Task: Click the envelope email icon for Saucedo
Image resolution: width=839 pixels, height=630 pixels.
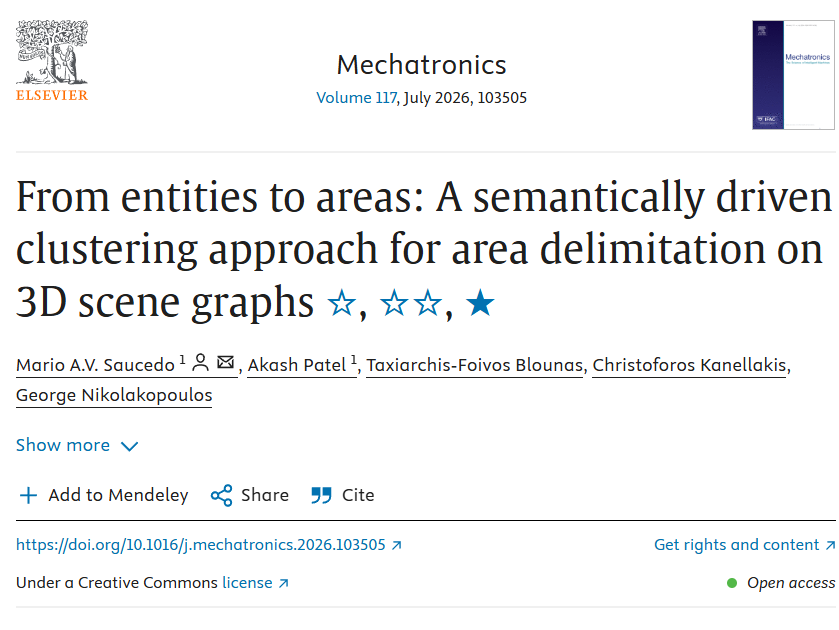Action: 225,362
